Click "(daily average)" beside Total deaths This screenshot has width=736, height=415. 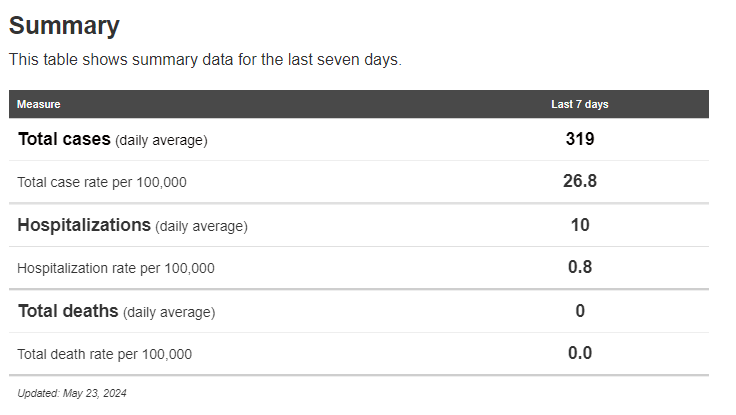coord(169,312)
